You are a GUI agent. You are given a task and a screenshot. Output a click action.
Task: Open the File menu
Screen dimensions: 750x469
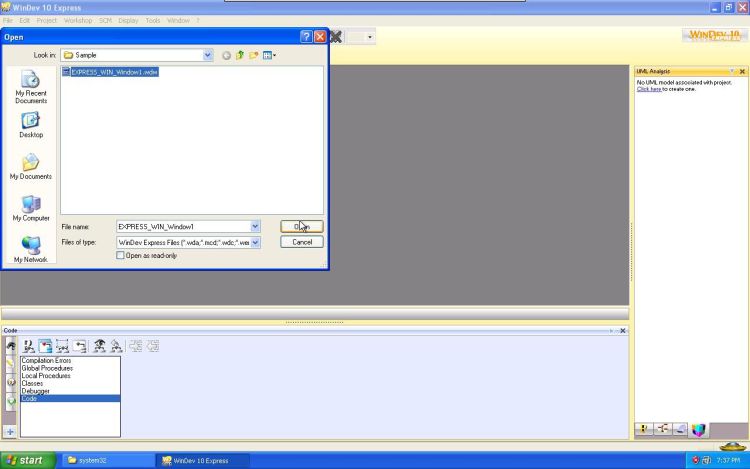point(8,21)
